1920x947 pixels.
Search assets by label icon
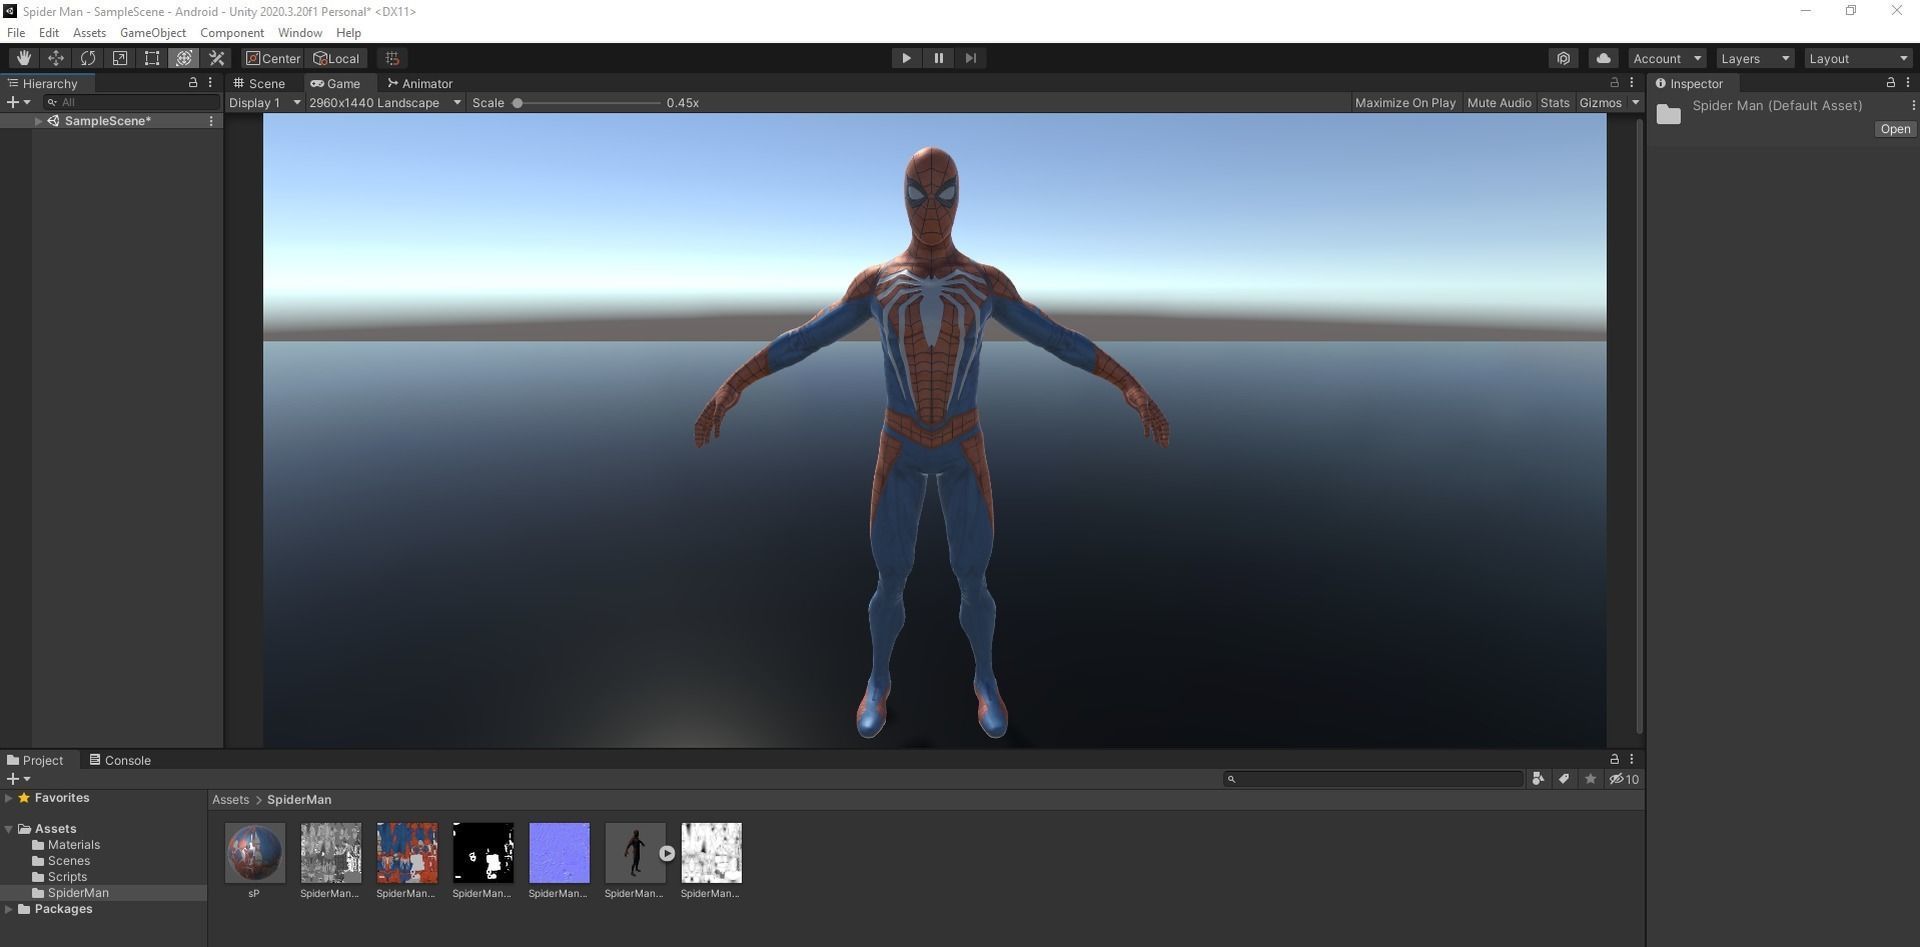tap(1564, 779)
